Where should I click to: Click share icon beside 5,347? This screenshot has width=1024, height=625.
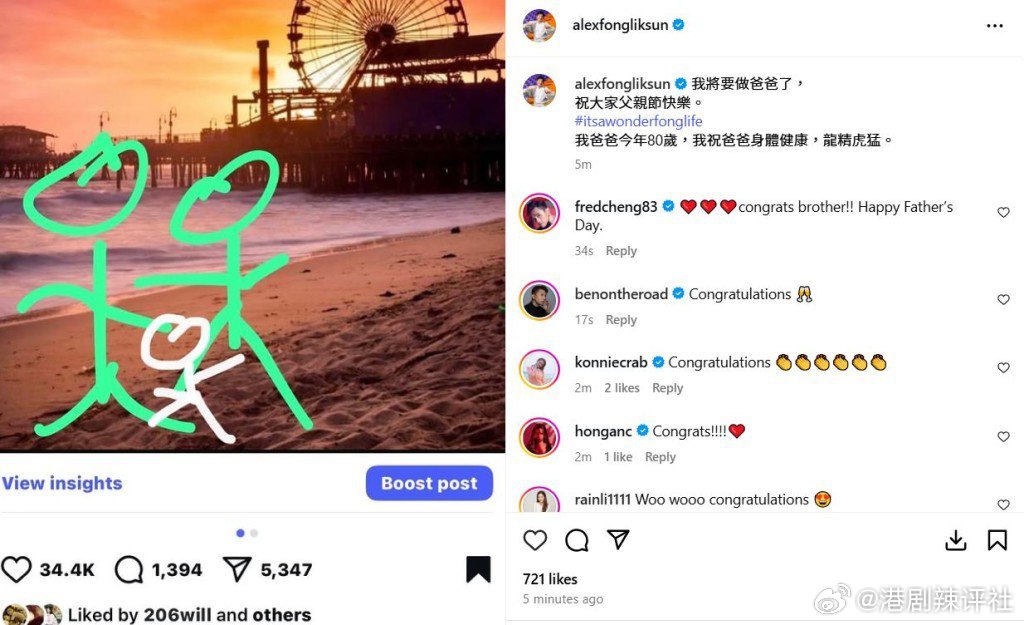(x=237, y=569)
